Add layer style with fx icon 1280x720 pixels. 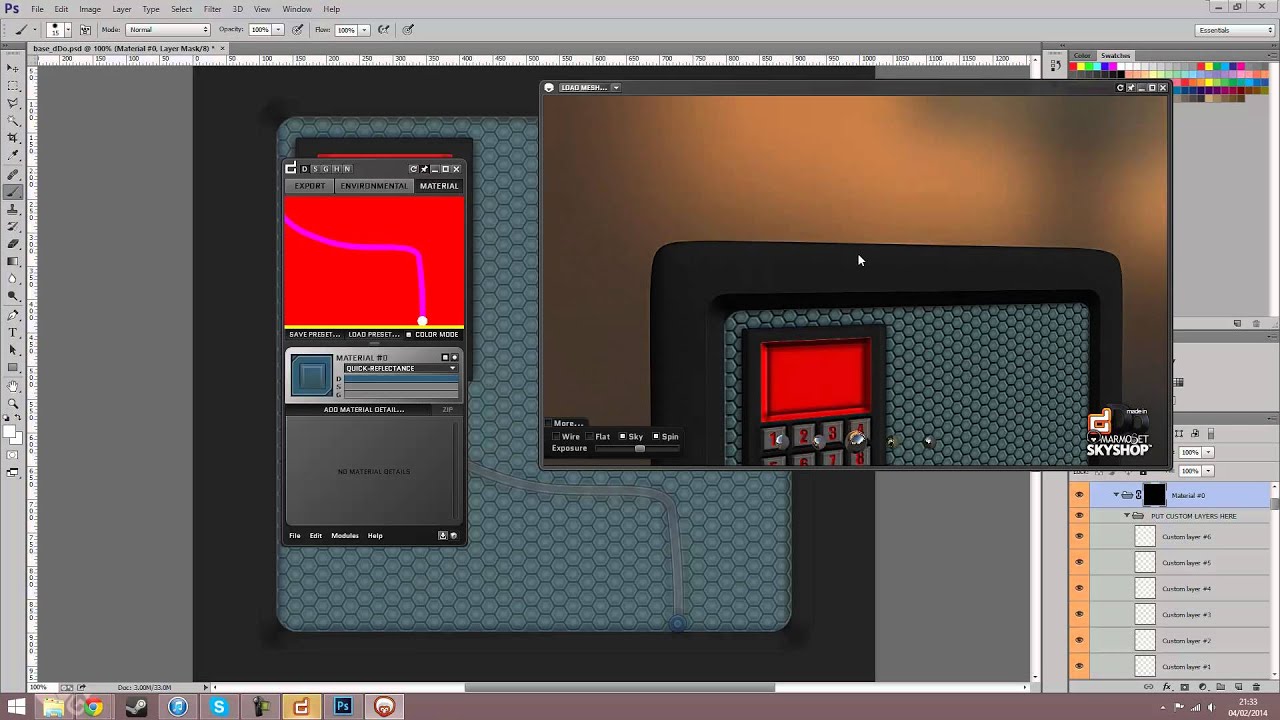(x=1167, y=687)
